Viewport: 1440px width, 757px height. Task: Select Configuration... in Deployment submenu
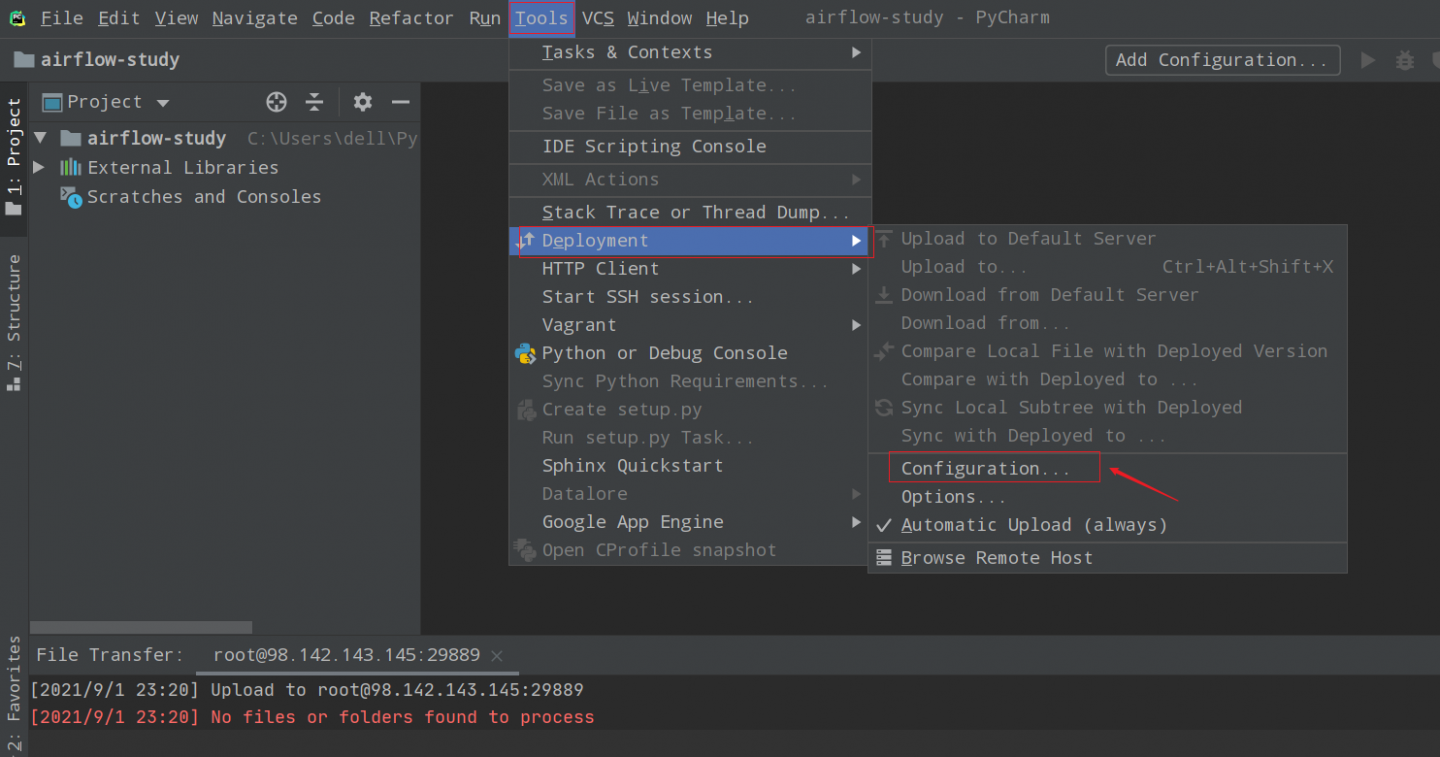pos(985,468)
